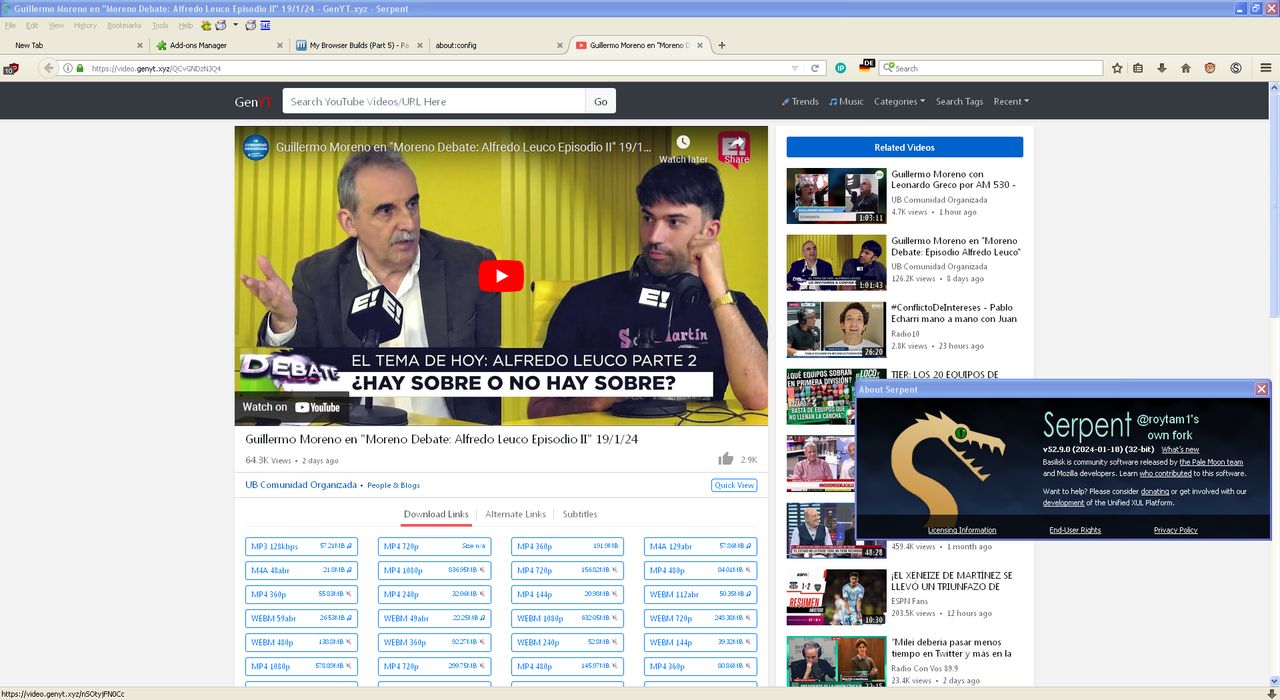Download the MP3 128kbps file

301,546
